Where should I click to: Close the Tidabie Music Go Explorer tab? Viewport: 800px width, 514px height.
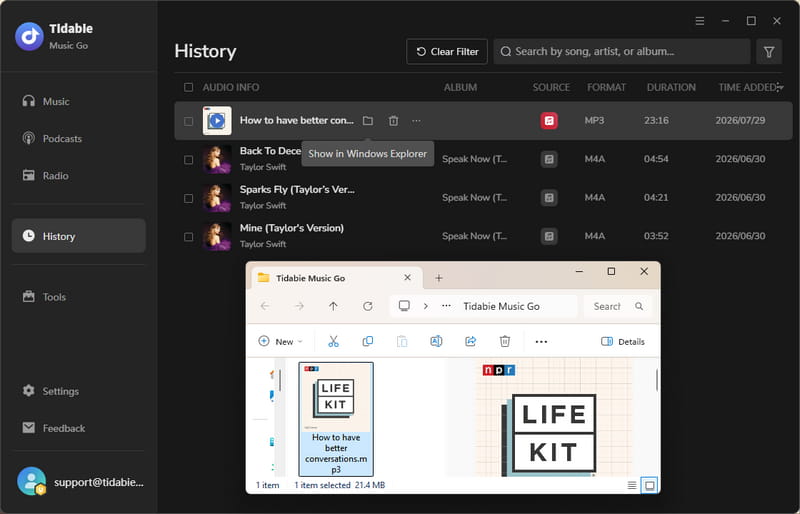[407, 278]
